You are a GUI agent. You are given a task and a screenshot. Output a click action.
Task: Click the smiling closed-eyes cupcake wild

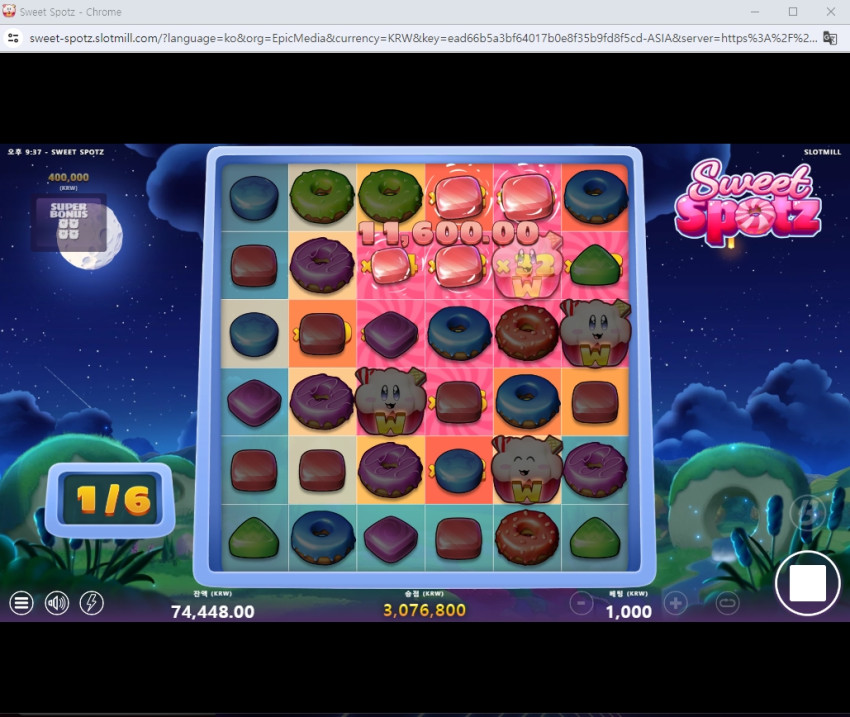point(526,469)
